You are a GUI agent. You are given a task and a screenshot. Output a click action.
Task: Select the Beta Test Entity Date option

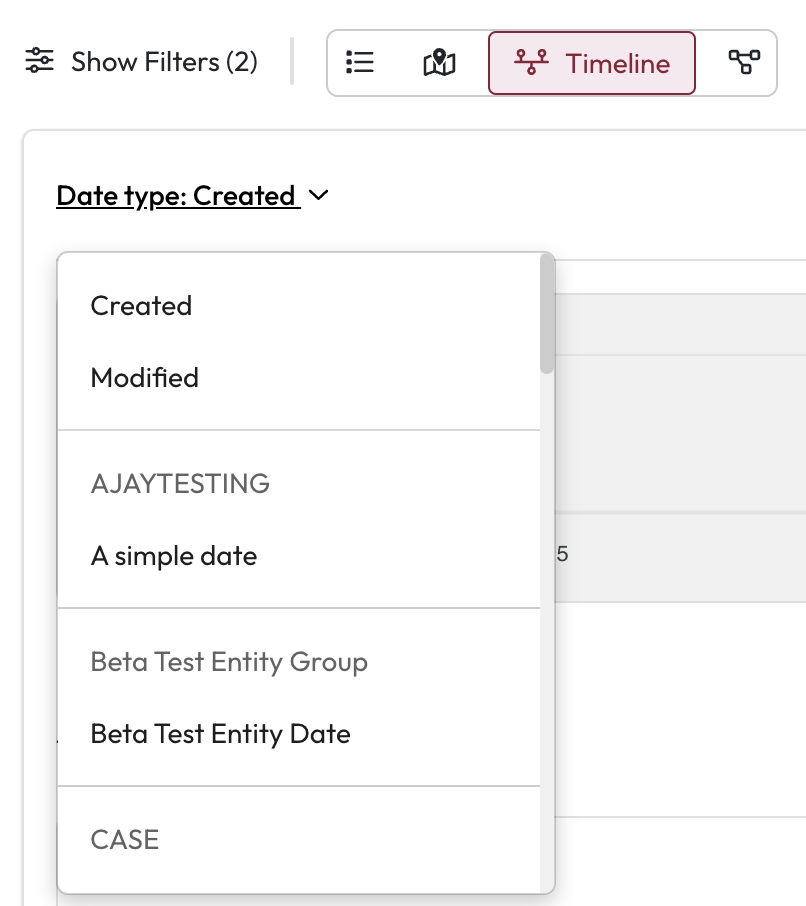pyautogui.click(x=220, y=734)
